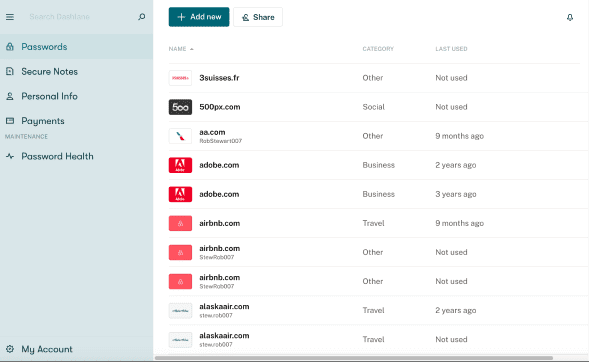Click the Adobe logo used 3 years ago
This screenshot has width=589, height=362.
coord(180,194)
